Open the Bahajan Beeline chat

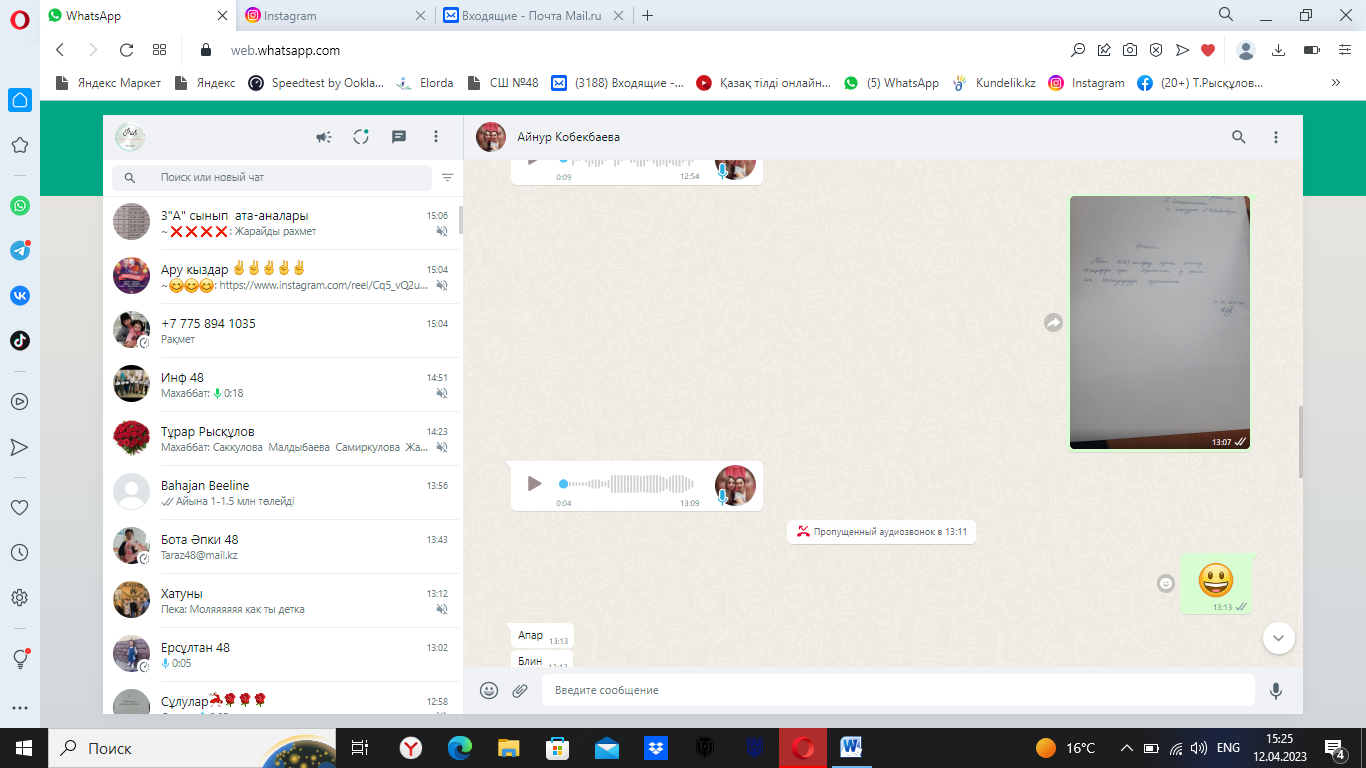click(283, 493)
